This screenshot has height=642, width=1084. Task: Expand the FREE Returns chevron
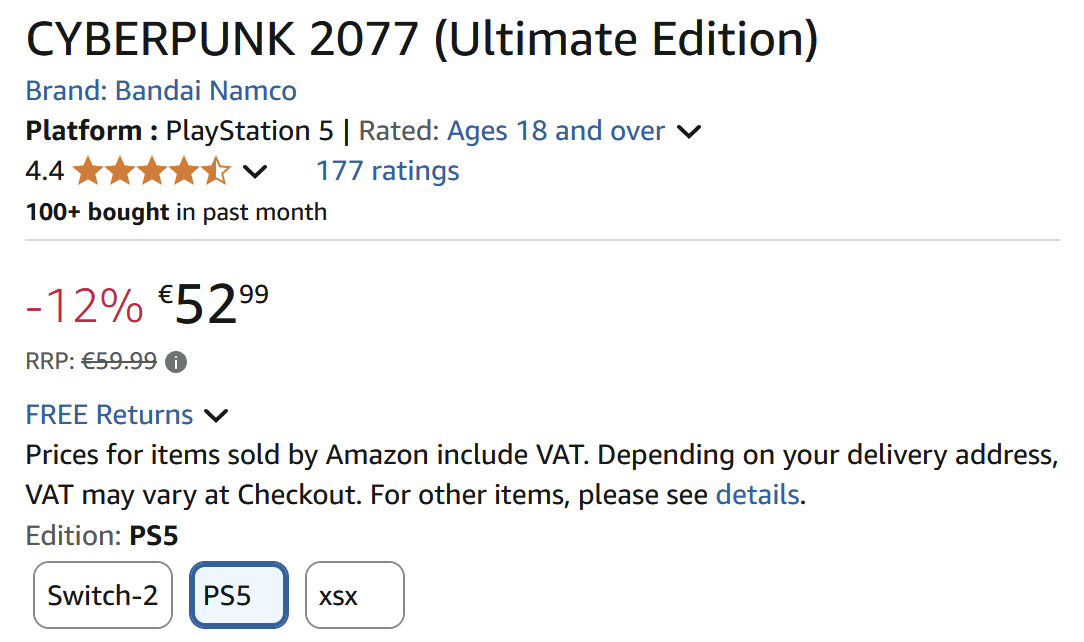(216, 415)
